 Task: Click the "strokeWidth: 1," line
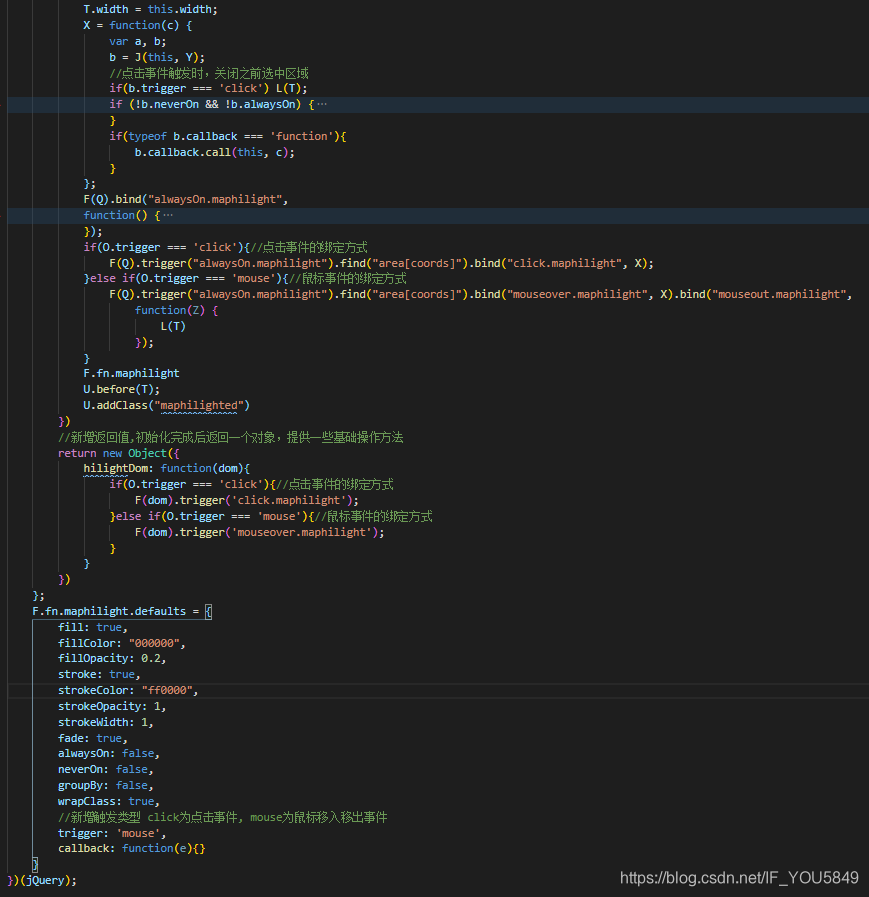(x=106, y=722)
